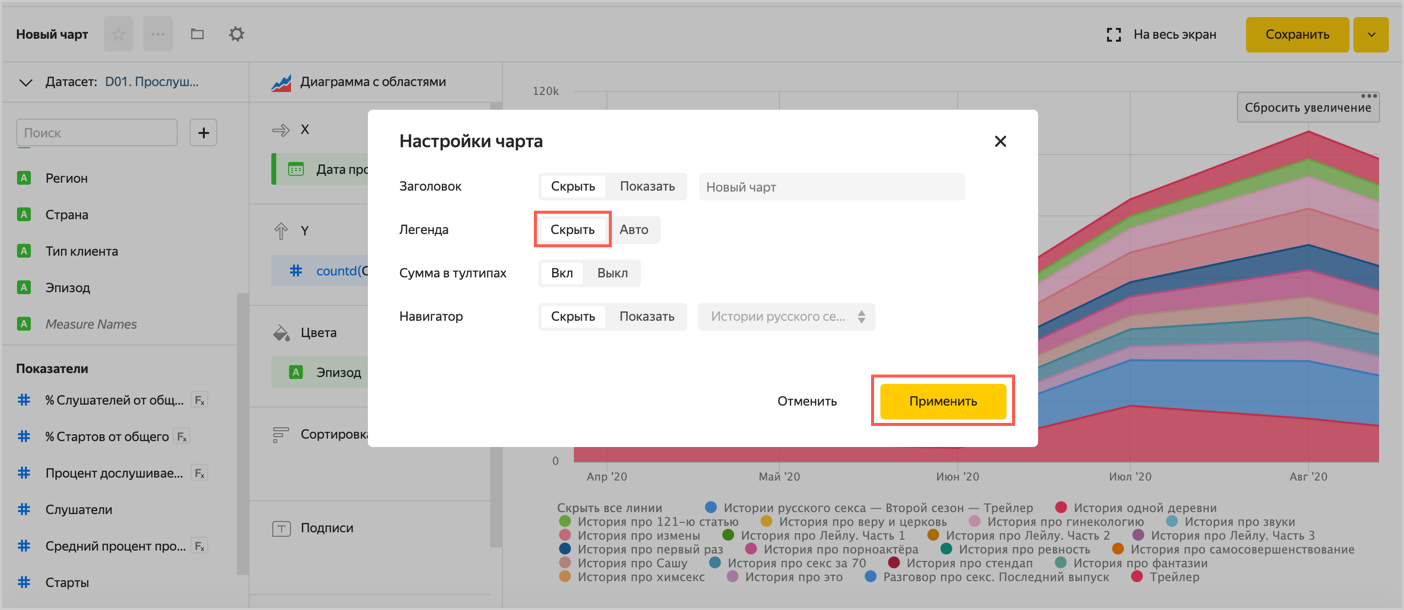Set Легенда to "Авто"

(x=634, y=230)
